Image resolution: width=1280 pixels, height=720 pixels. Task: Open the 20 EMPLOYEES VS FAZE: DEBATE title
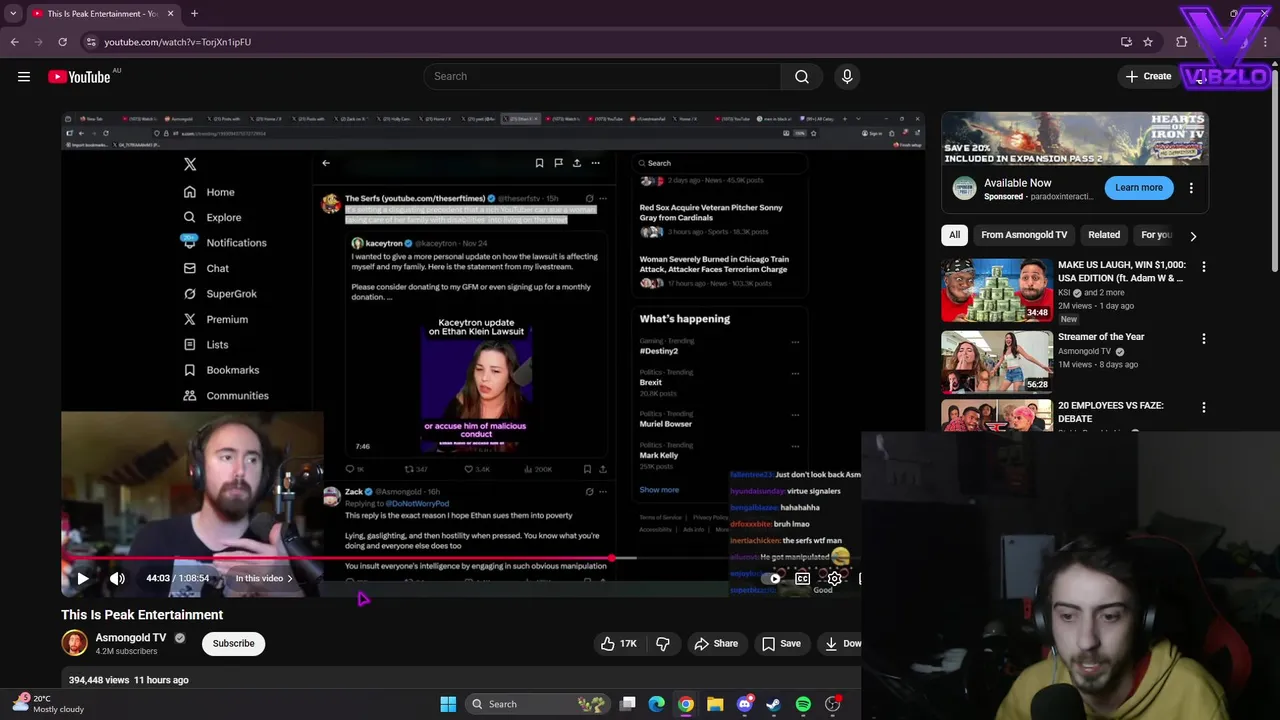tap(1110, 412)
